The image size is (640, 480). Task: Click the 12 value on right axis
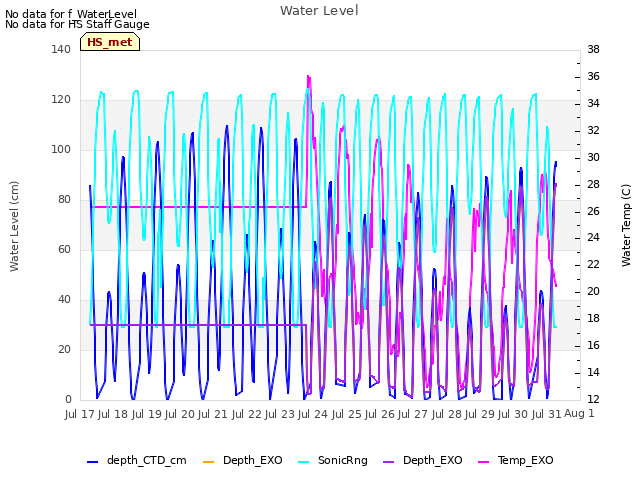(593, 399)
